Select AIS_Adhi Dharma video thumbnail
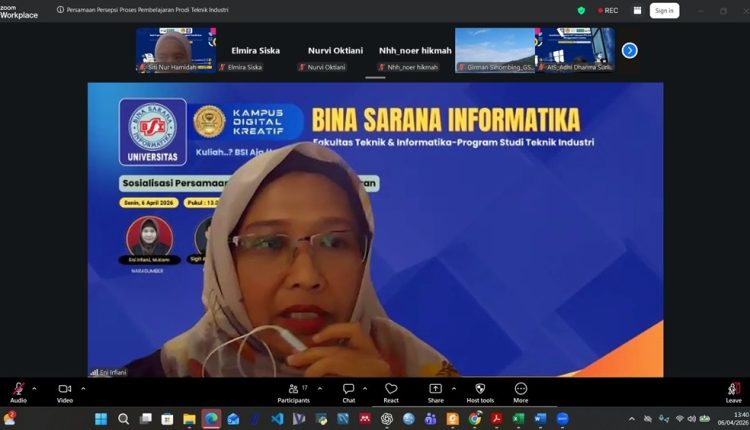The height and width of the screenshot is (430, 750). tap(574, 50)
